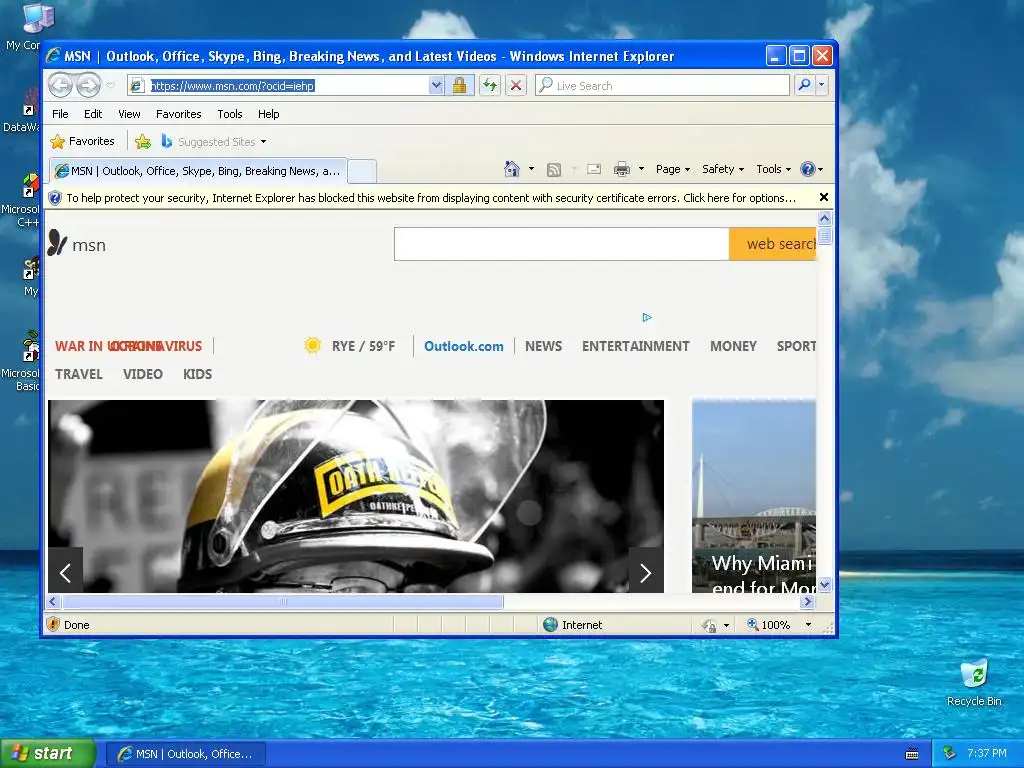
Task: Open the VIDEO section
Action: [142, 374]
